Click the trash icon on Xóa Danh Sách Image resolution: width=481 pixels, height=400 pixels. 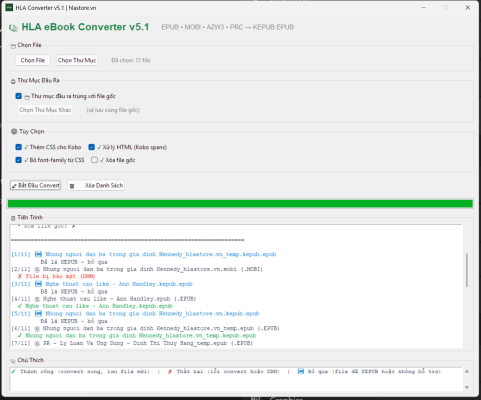click(72, 186)
